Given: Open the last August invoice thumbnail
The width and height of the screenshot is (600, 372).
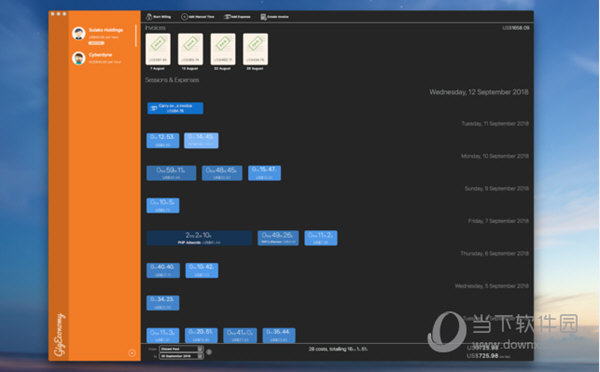Looking at the screenshot, I should (x=255, y=49).
